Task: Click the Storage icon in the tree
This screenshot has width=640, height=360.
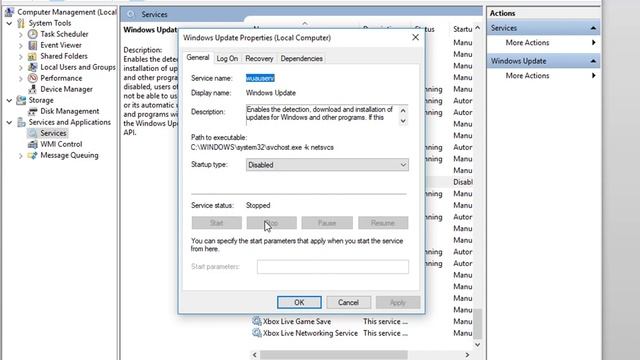Action: 21,100
